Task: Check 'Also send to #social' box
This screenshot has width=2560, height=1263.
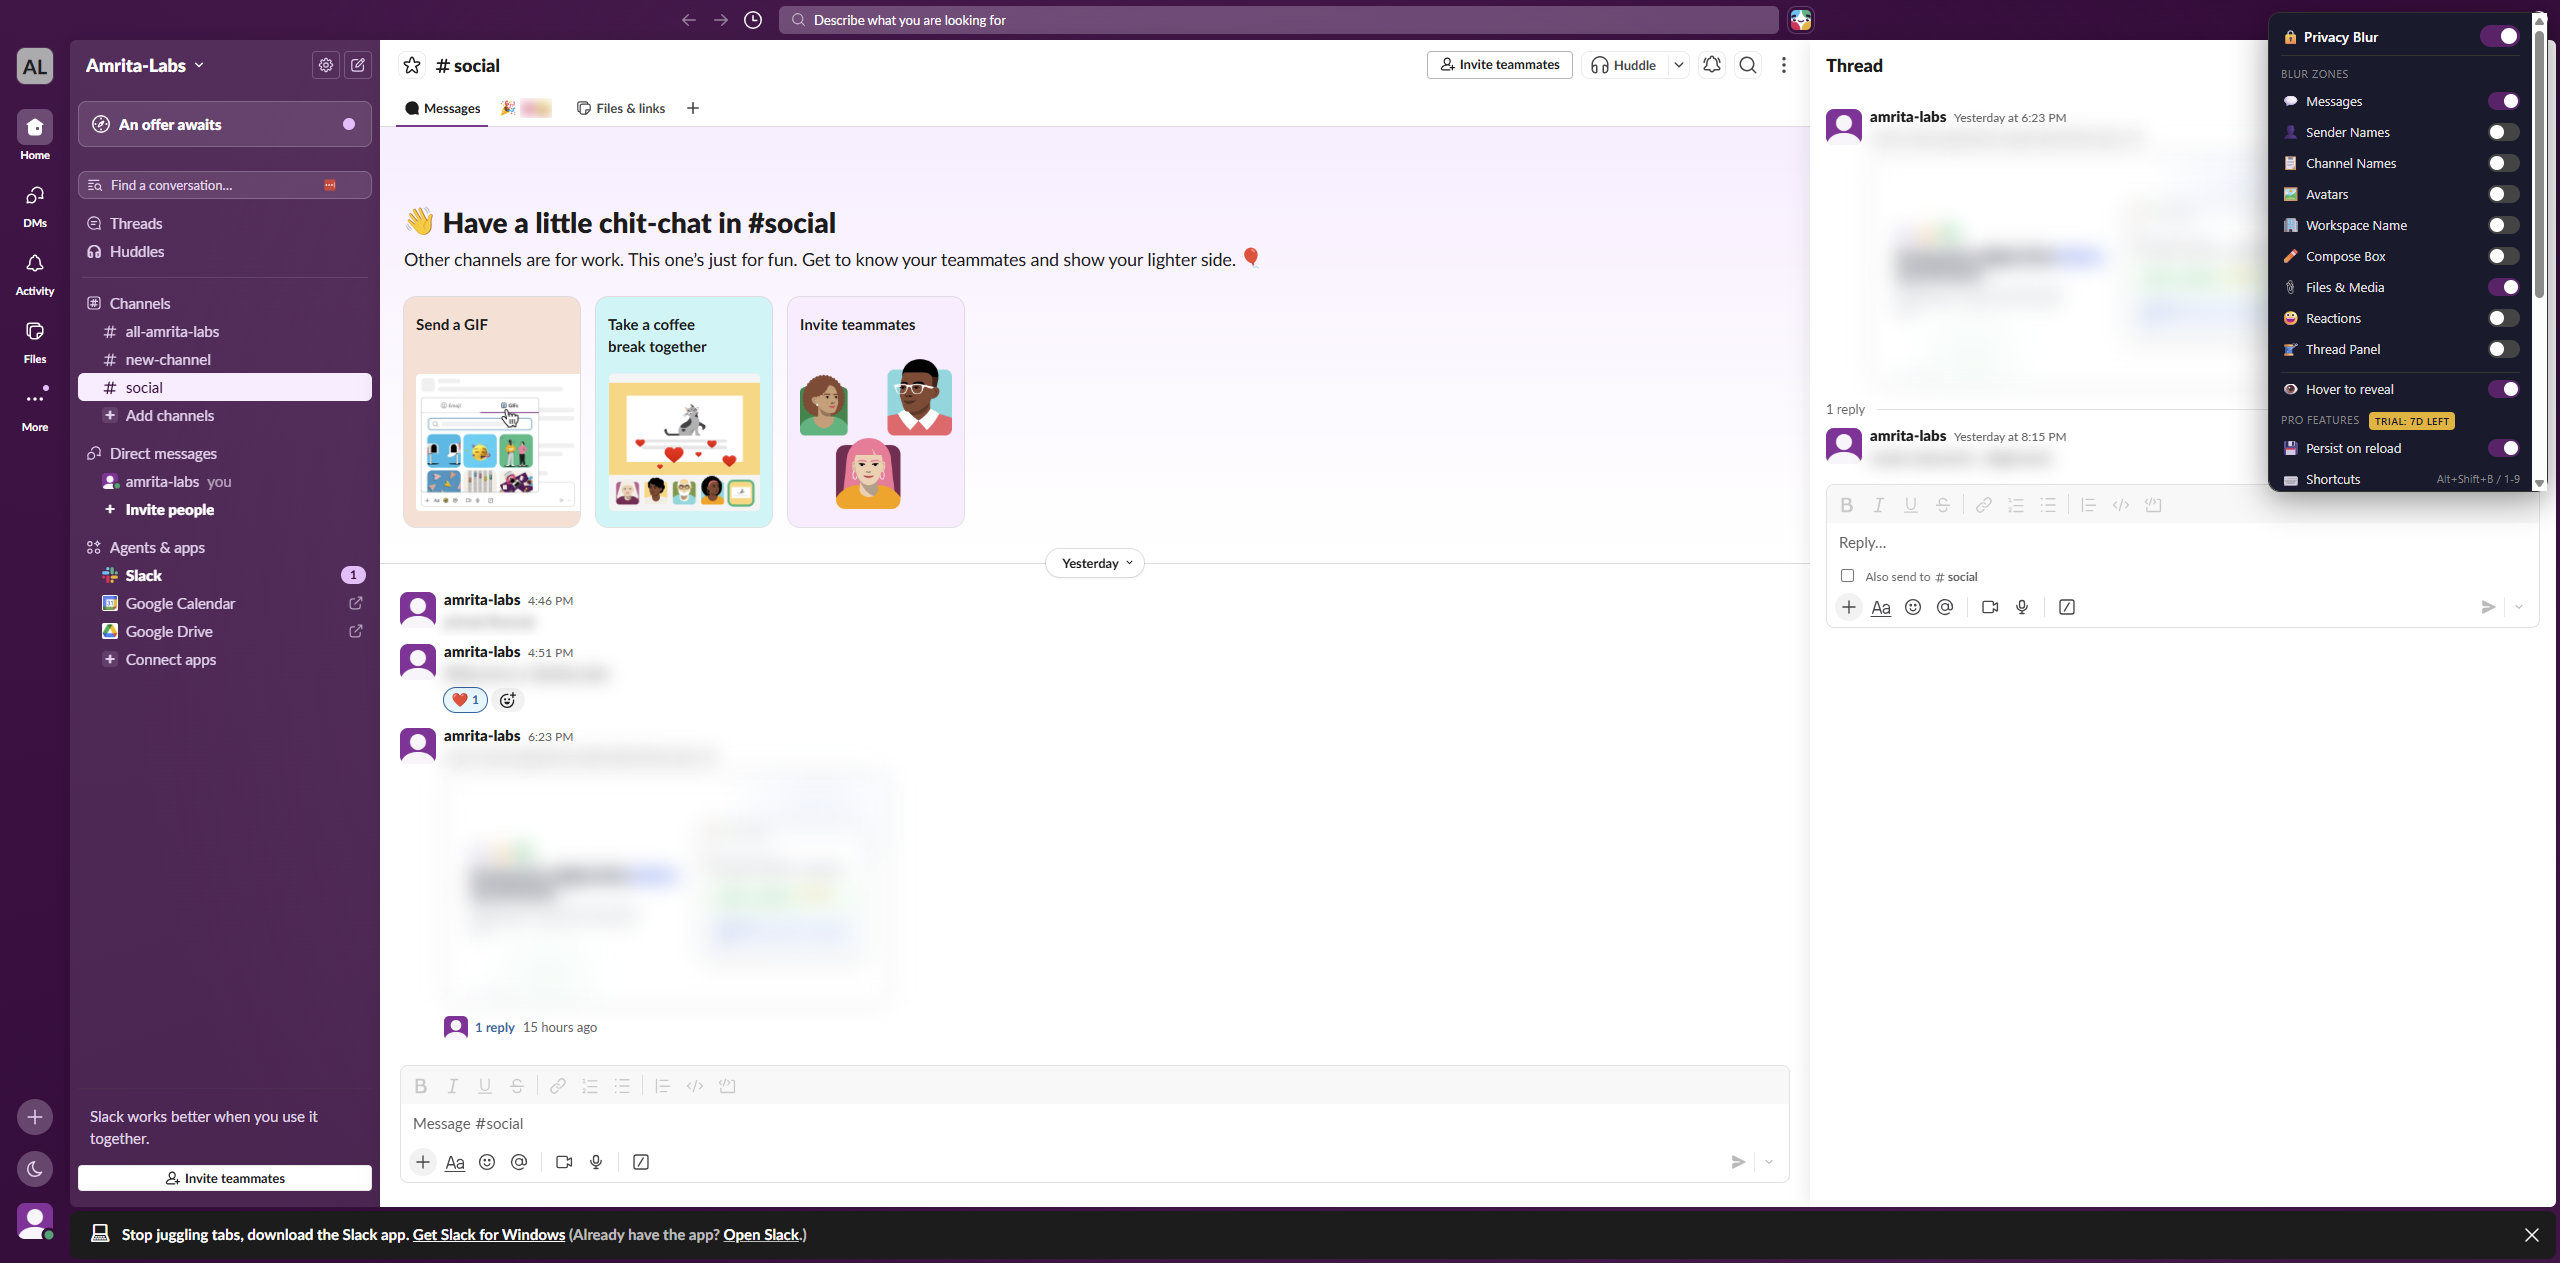Action: 1848,576
